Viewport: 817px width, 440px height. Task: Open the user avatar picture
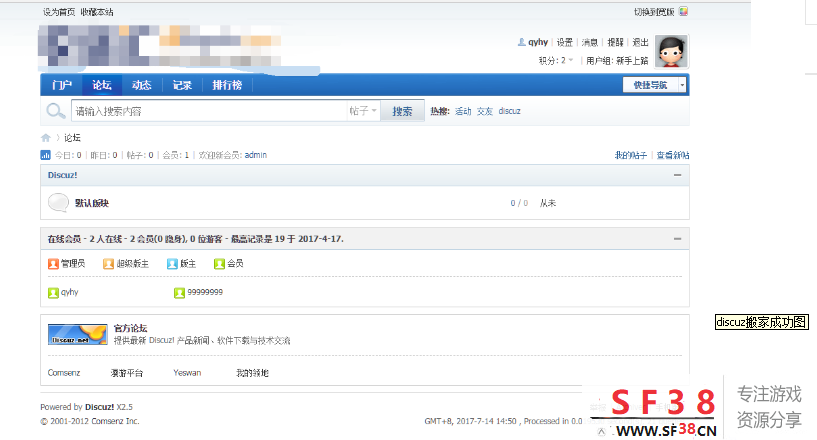(x=672, y=51)
